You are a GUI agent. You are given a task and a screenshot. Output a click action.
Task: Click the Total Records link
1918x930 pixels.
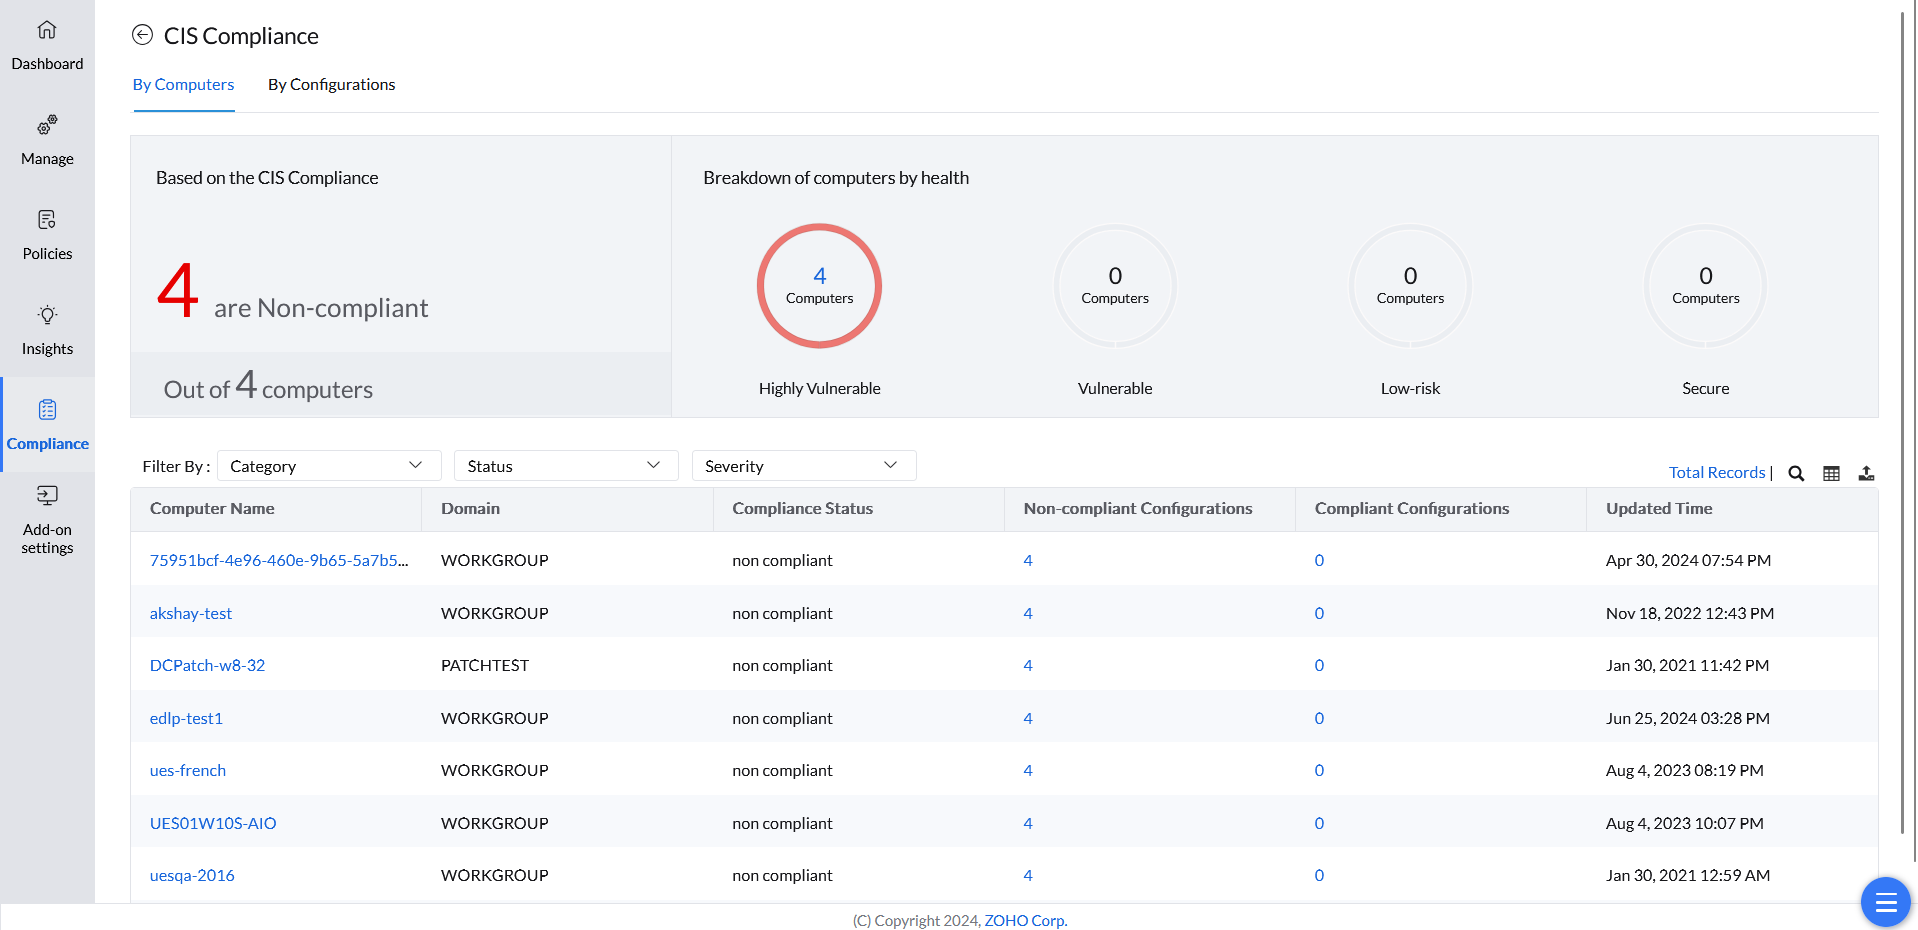(1716, 473)
